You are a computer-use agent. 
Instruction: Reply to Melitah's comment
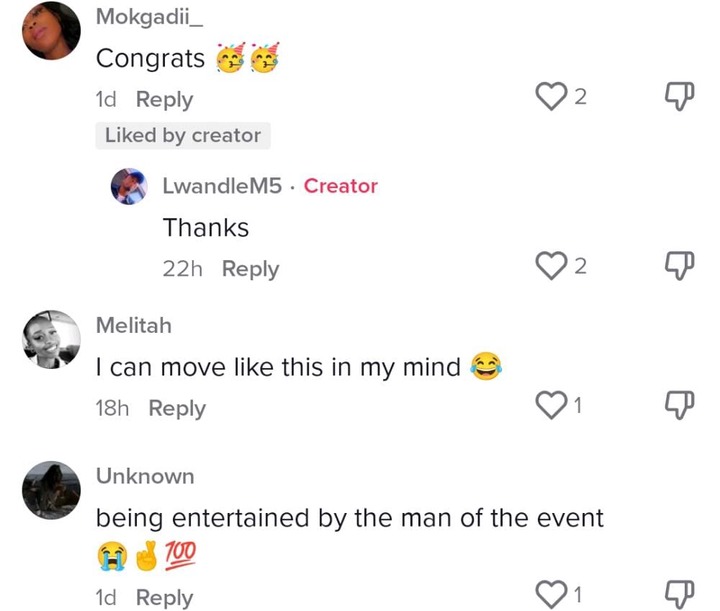[177, 408]
